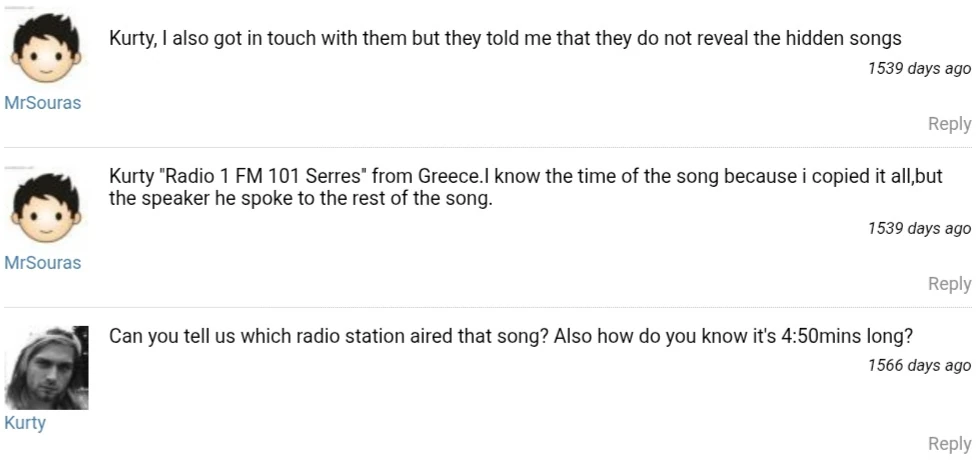Click the 1566 days ago timestamp
Image resolution: width=979 pixels, height=460 pixels.
pos(919,365)
